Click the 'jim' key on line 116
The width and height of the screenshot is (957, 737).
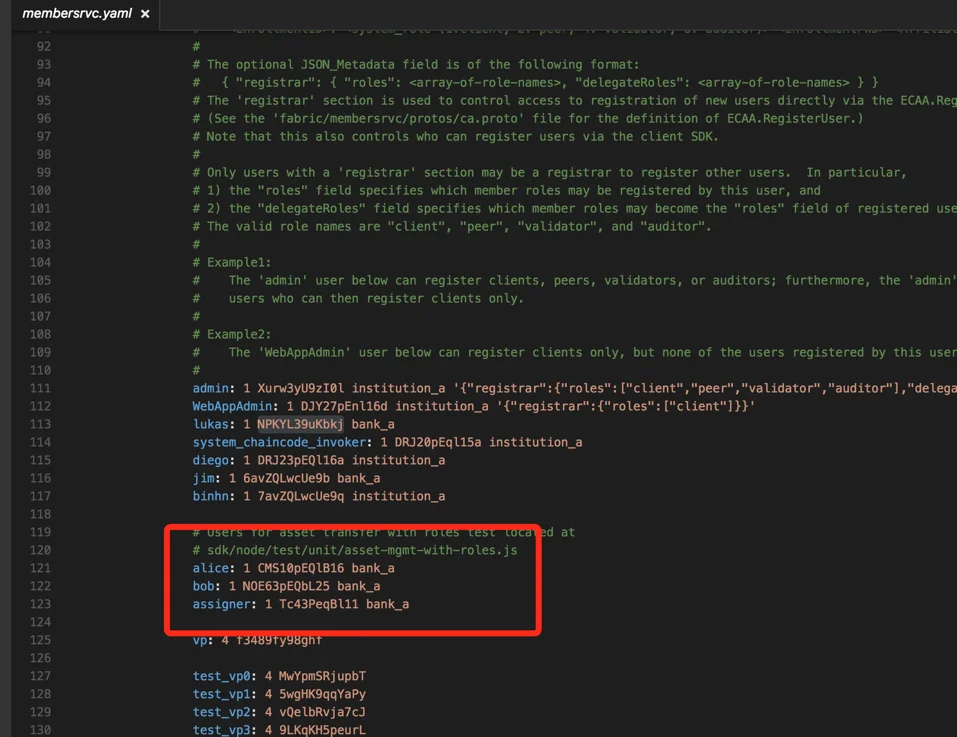click(x=203, y=478)
